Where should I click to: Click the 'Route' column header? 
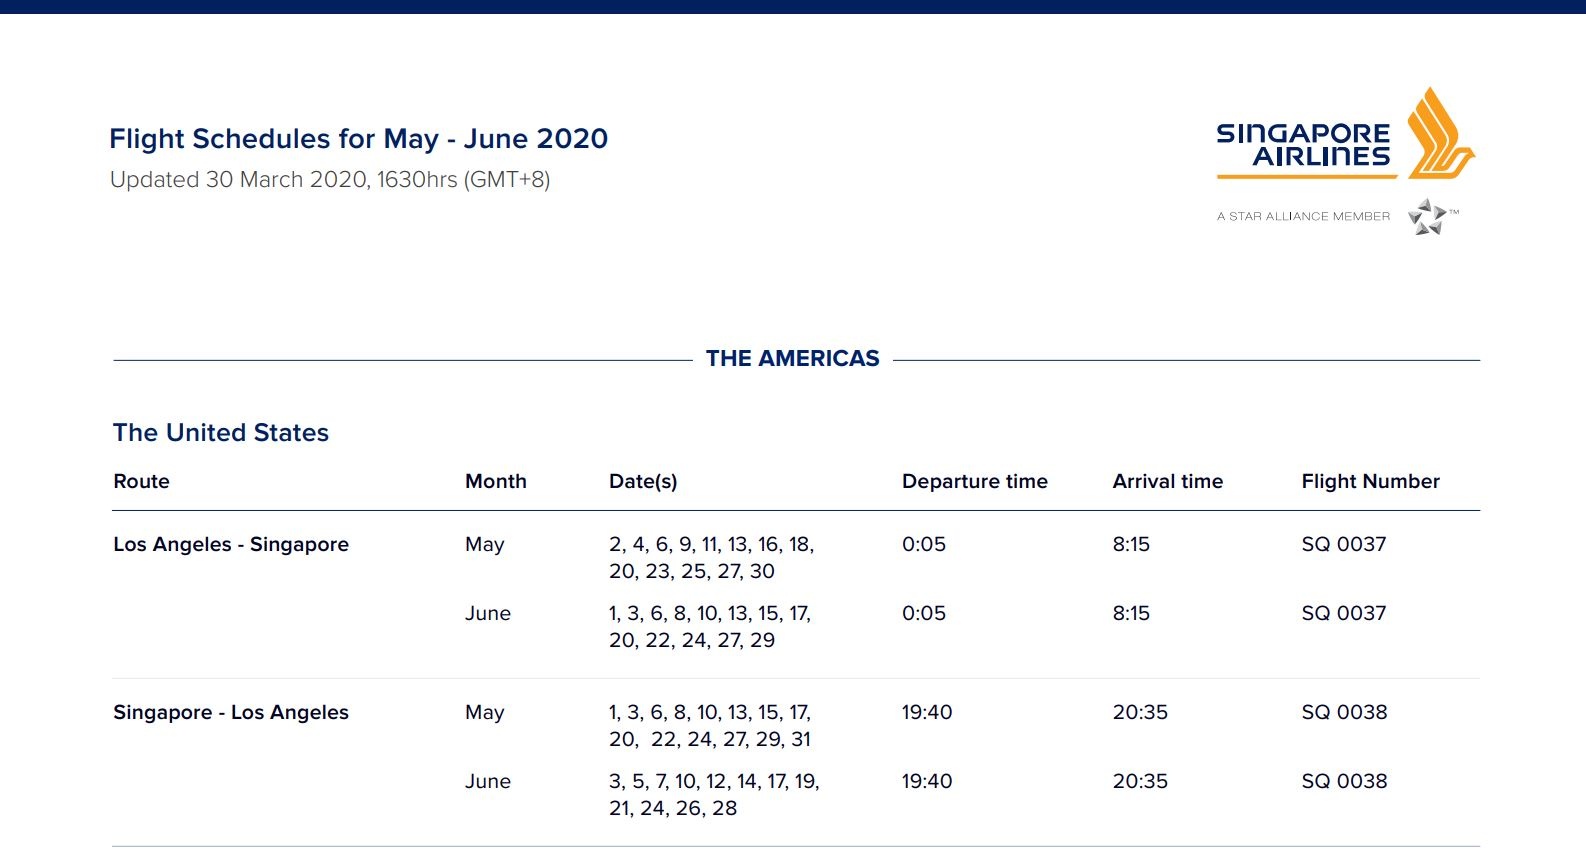point(142,482)
